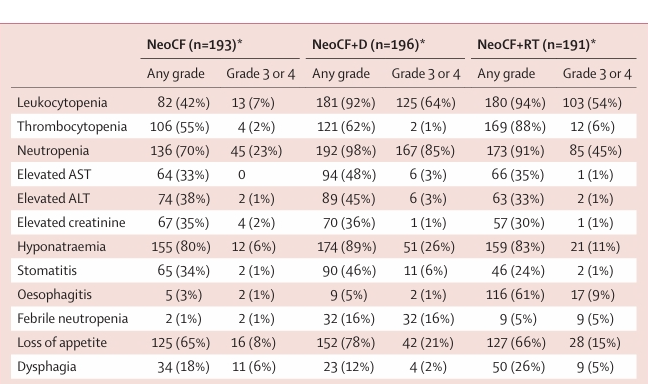Click the NeoCF (n=193) column header

[x=194, y=45]
